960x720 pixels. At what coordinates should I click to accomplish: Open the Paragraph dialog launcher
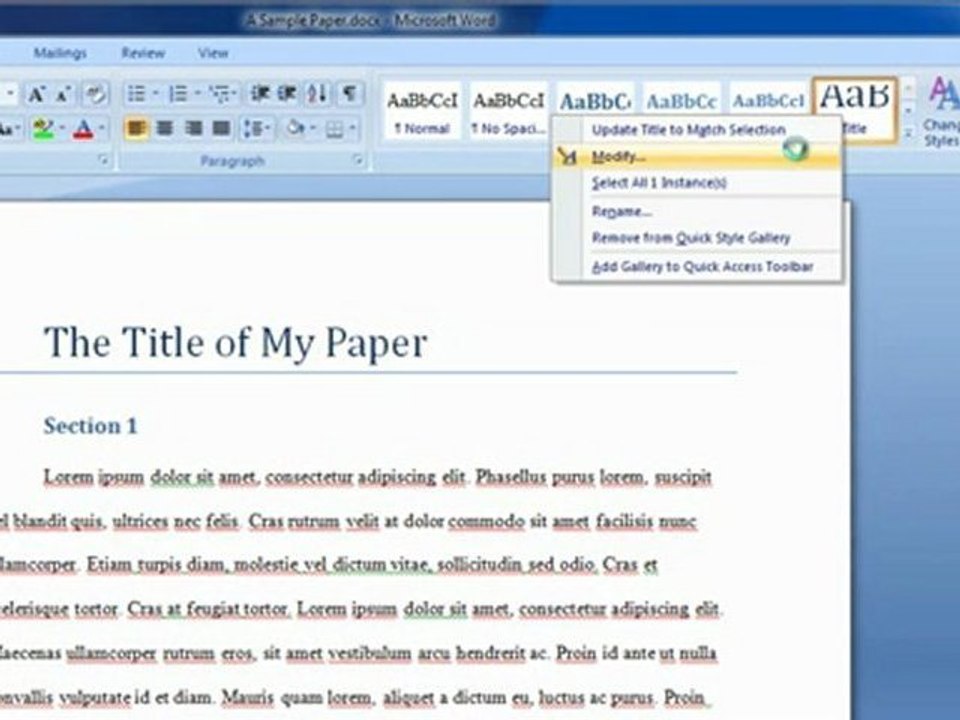coord(358,160)
